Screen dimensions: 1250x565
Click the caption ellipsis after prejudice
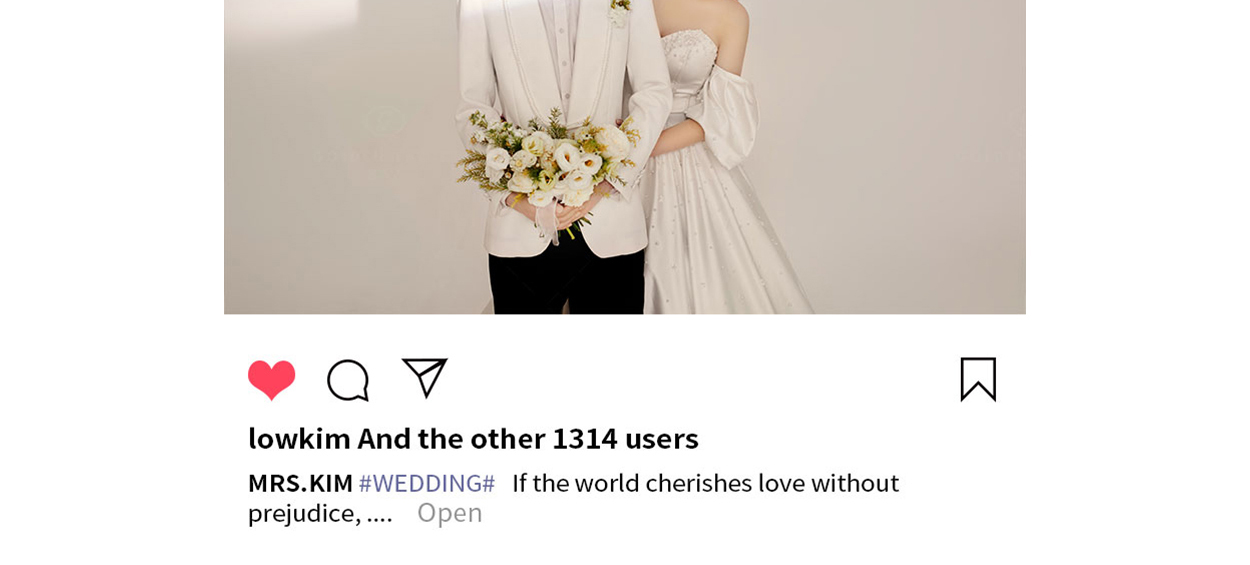(379, 514)
